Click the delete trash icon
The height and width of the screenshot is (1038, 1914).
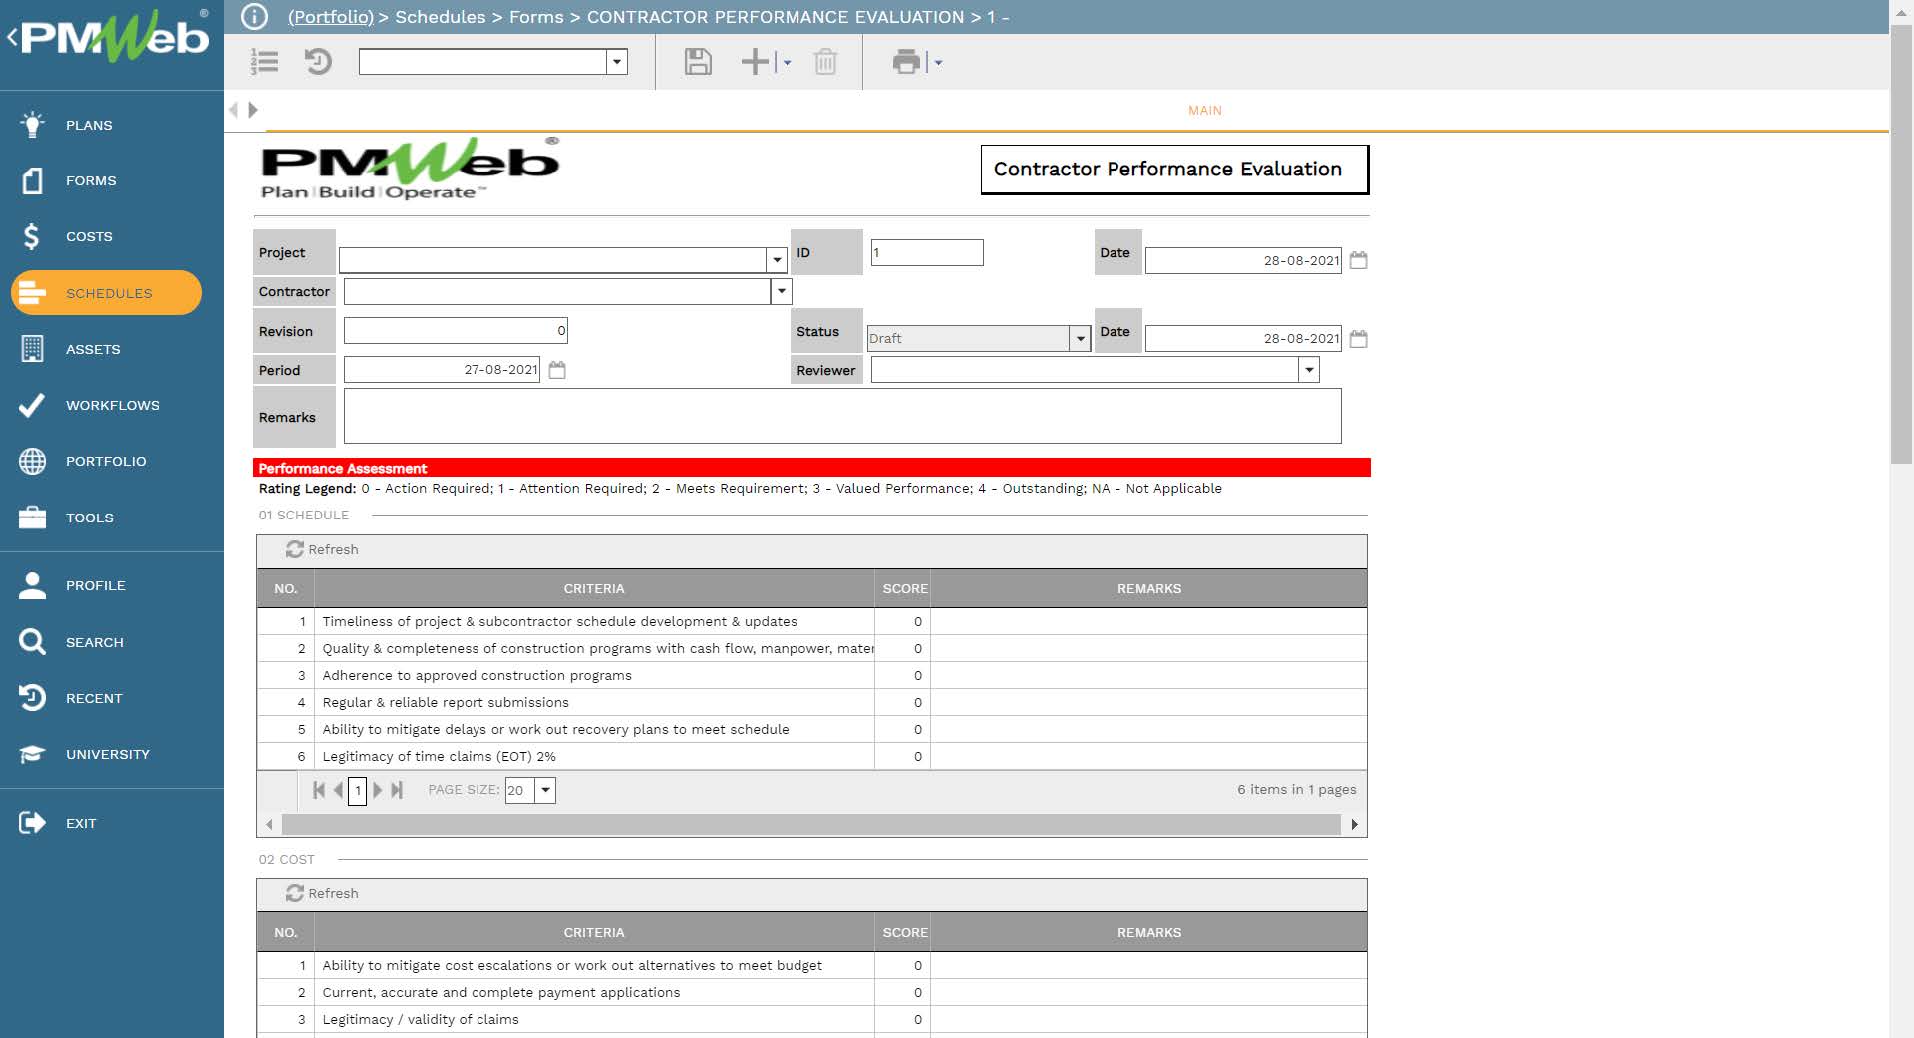click(x=825, y=62)
